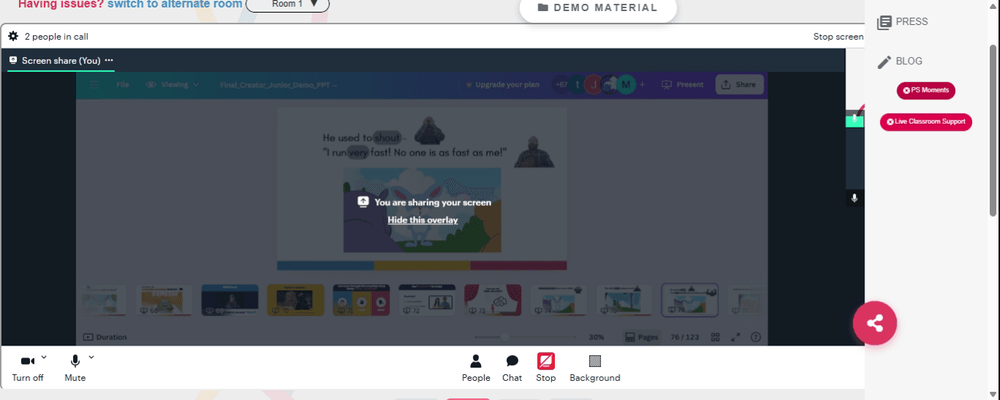Click the 76 / 123 page counter
Image resolution: width=1000 pixels, height=400 pixels.
click(685, 337)
